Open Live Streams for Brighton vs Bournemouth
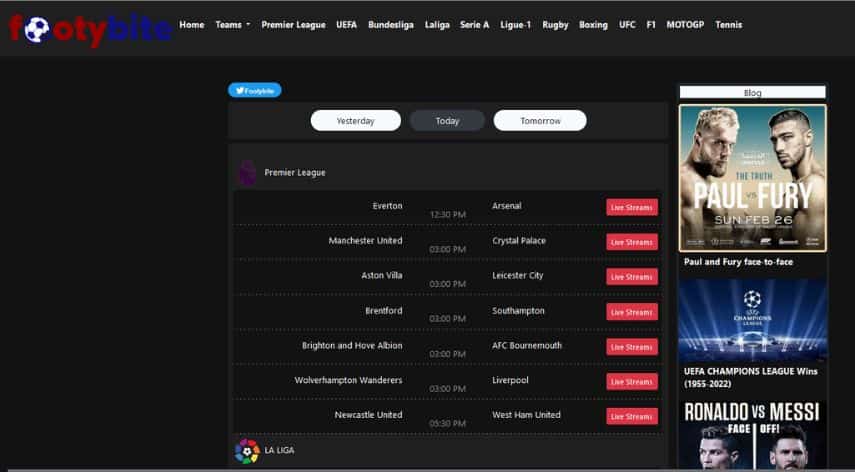The height and width of the screenshot is (472, 855). pos(632,347)
